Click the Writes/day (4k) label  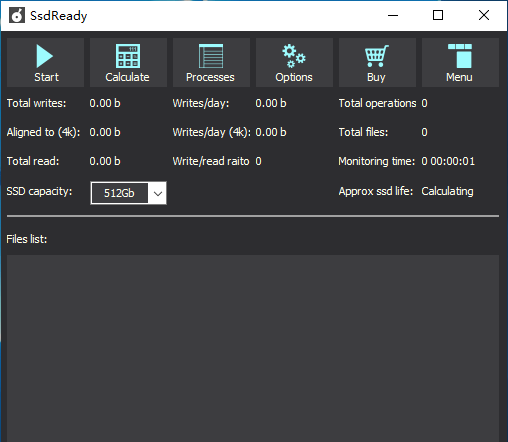212,132
